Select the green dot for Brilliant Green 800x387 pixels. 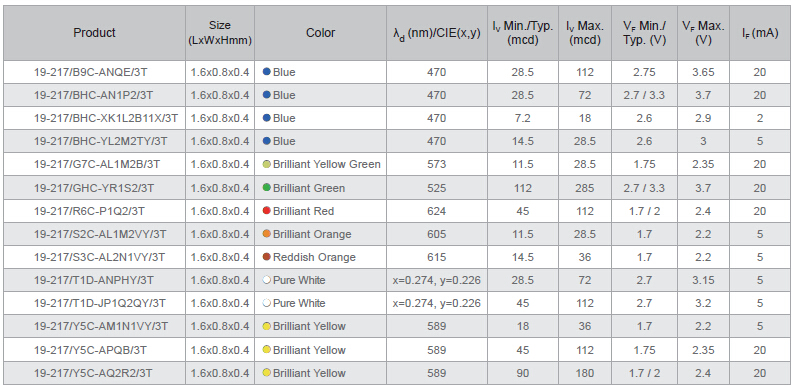266,188
